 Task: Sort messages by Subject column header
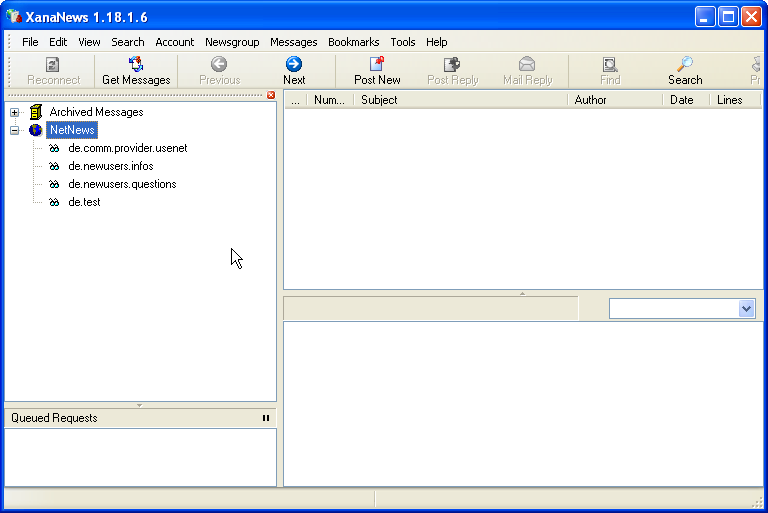460,100
